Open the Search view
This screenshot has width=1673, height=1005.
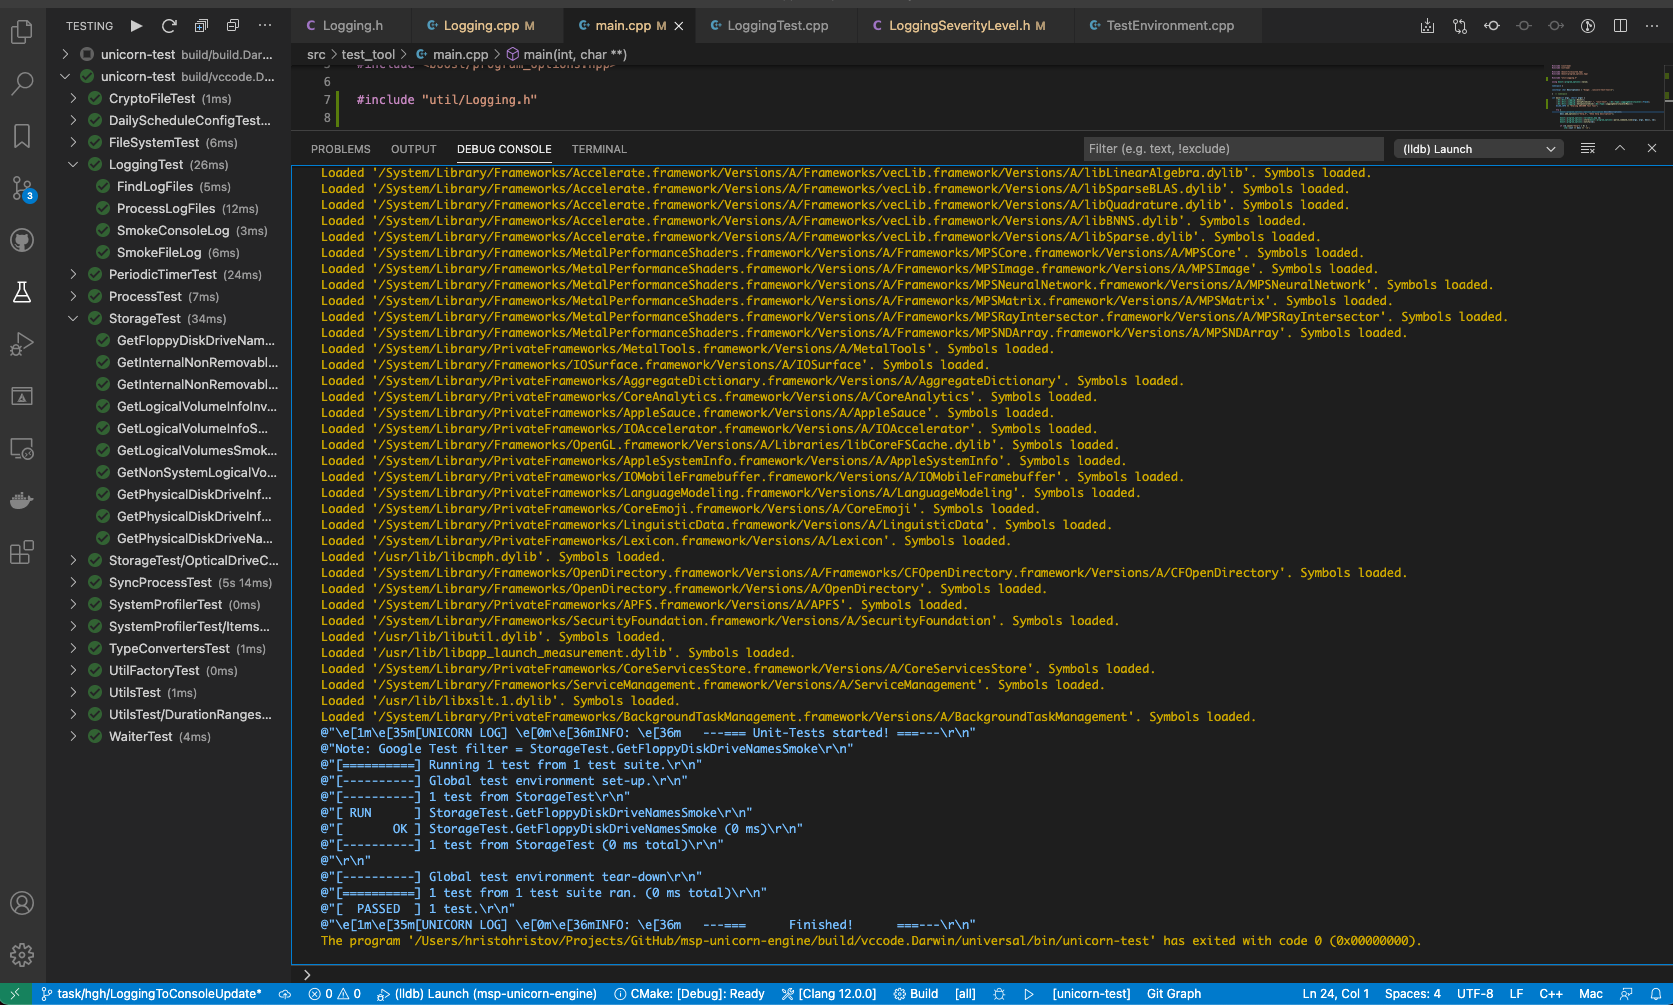(x=22, y=84)
